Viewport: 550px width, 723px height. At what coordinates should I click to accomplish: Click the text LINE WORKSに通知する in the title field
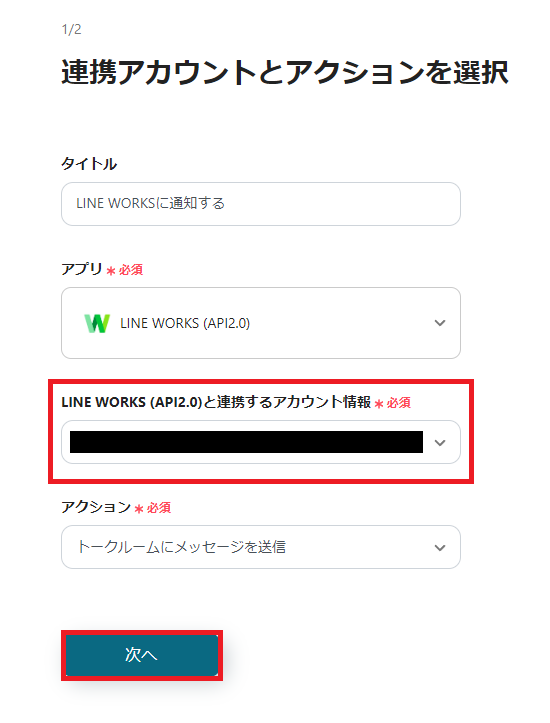[x=150, y=203]
